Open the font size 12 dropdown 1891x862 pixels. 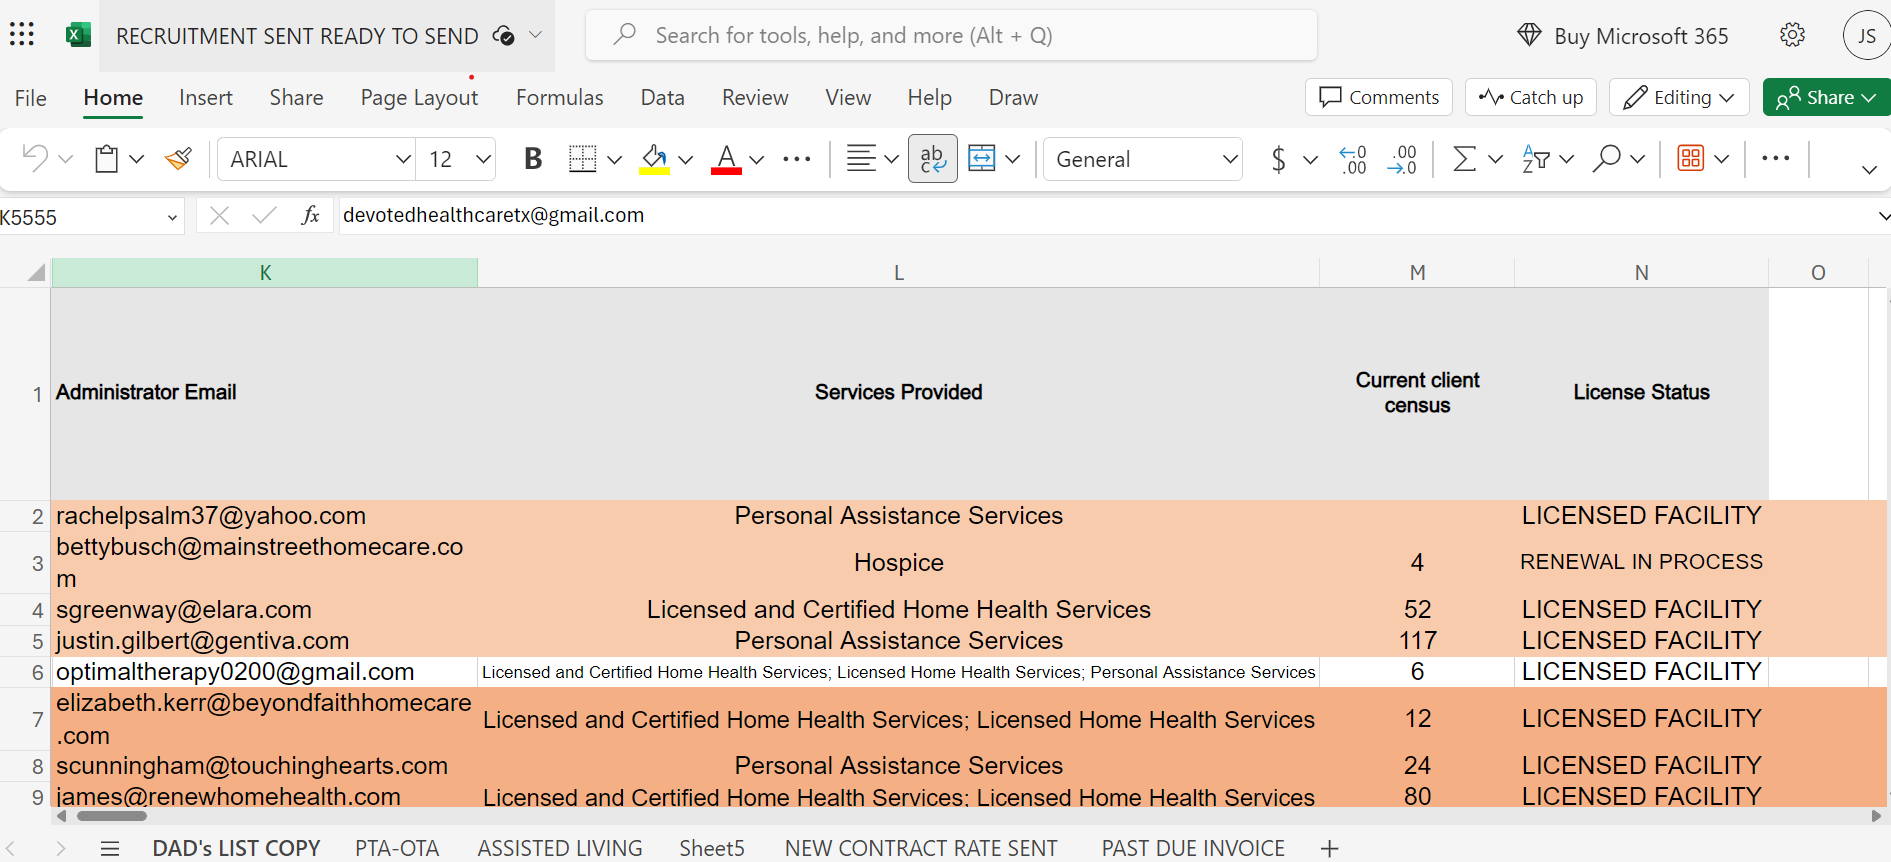pos(483,159)
